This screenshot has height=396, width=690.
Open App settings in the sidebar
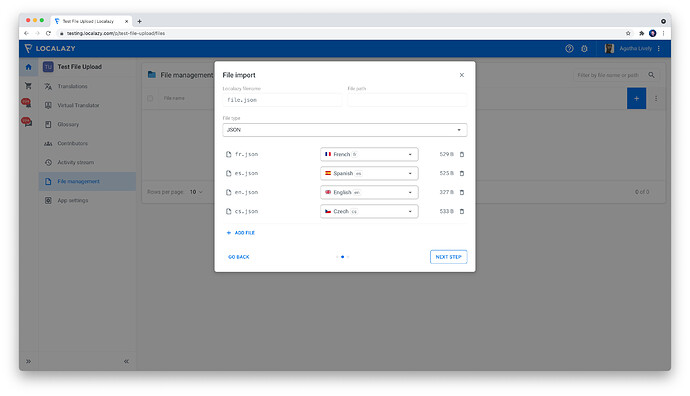tap(87, 200)
